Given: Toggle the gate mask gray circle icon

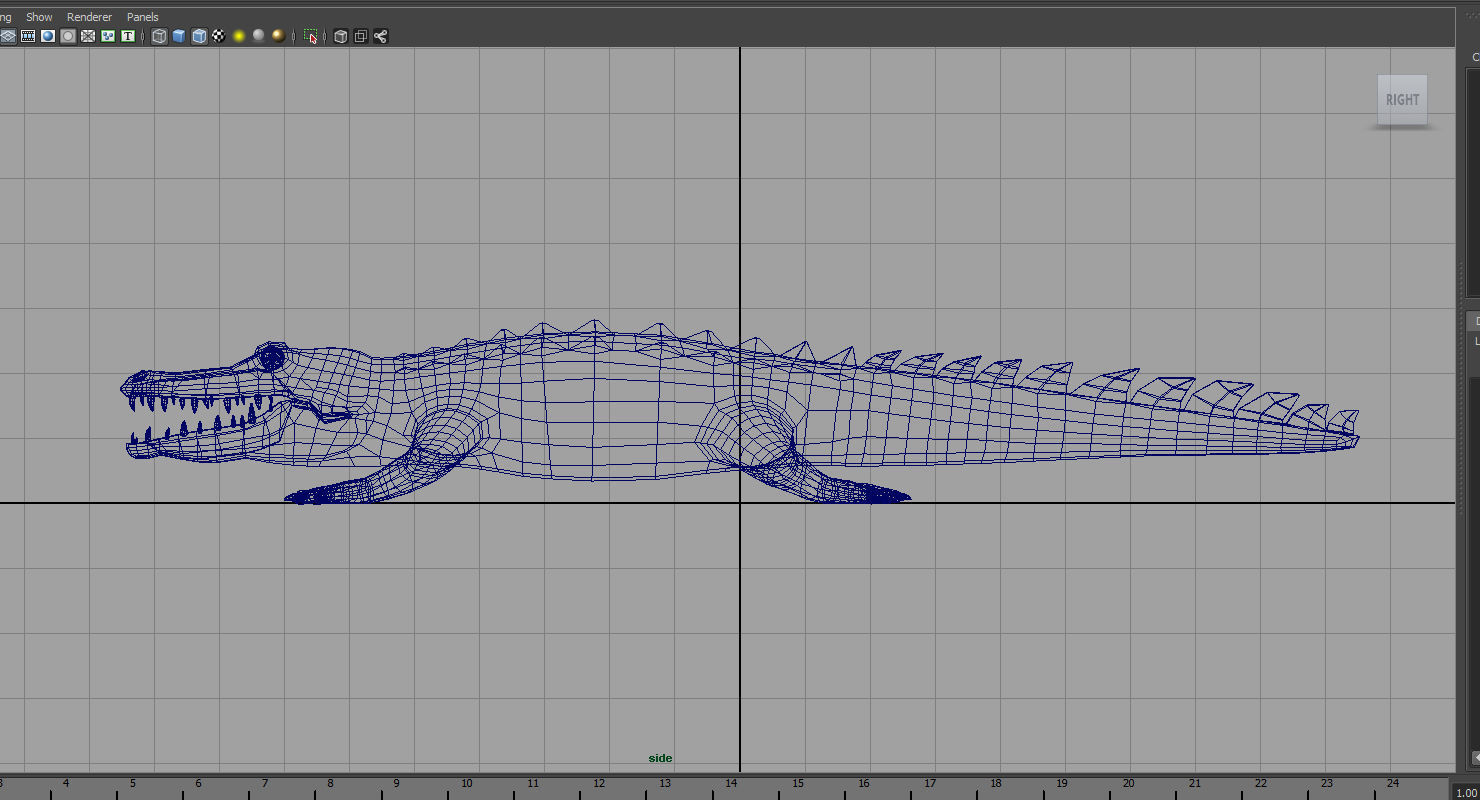Looking at the screenshot, I should pos(68,36).
